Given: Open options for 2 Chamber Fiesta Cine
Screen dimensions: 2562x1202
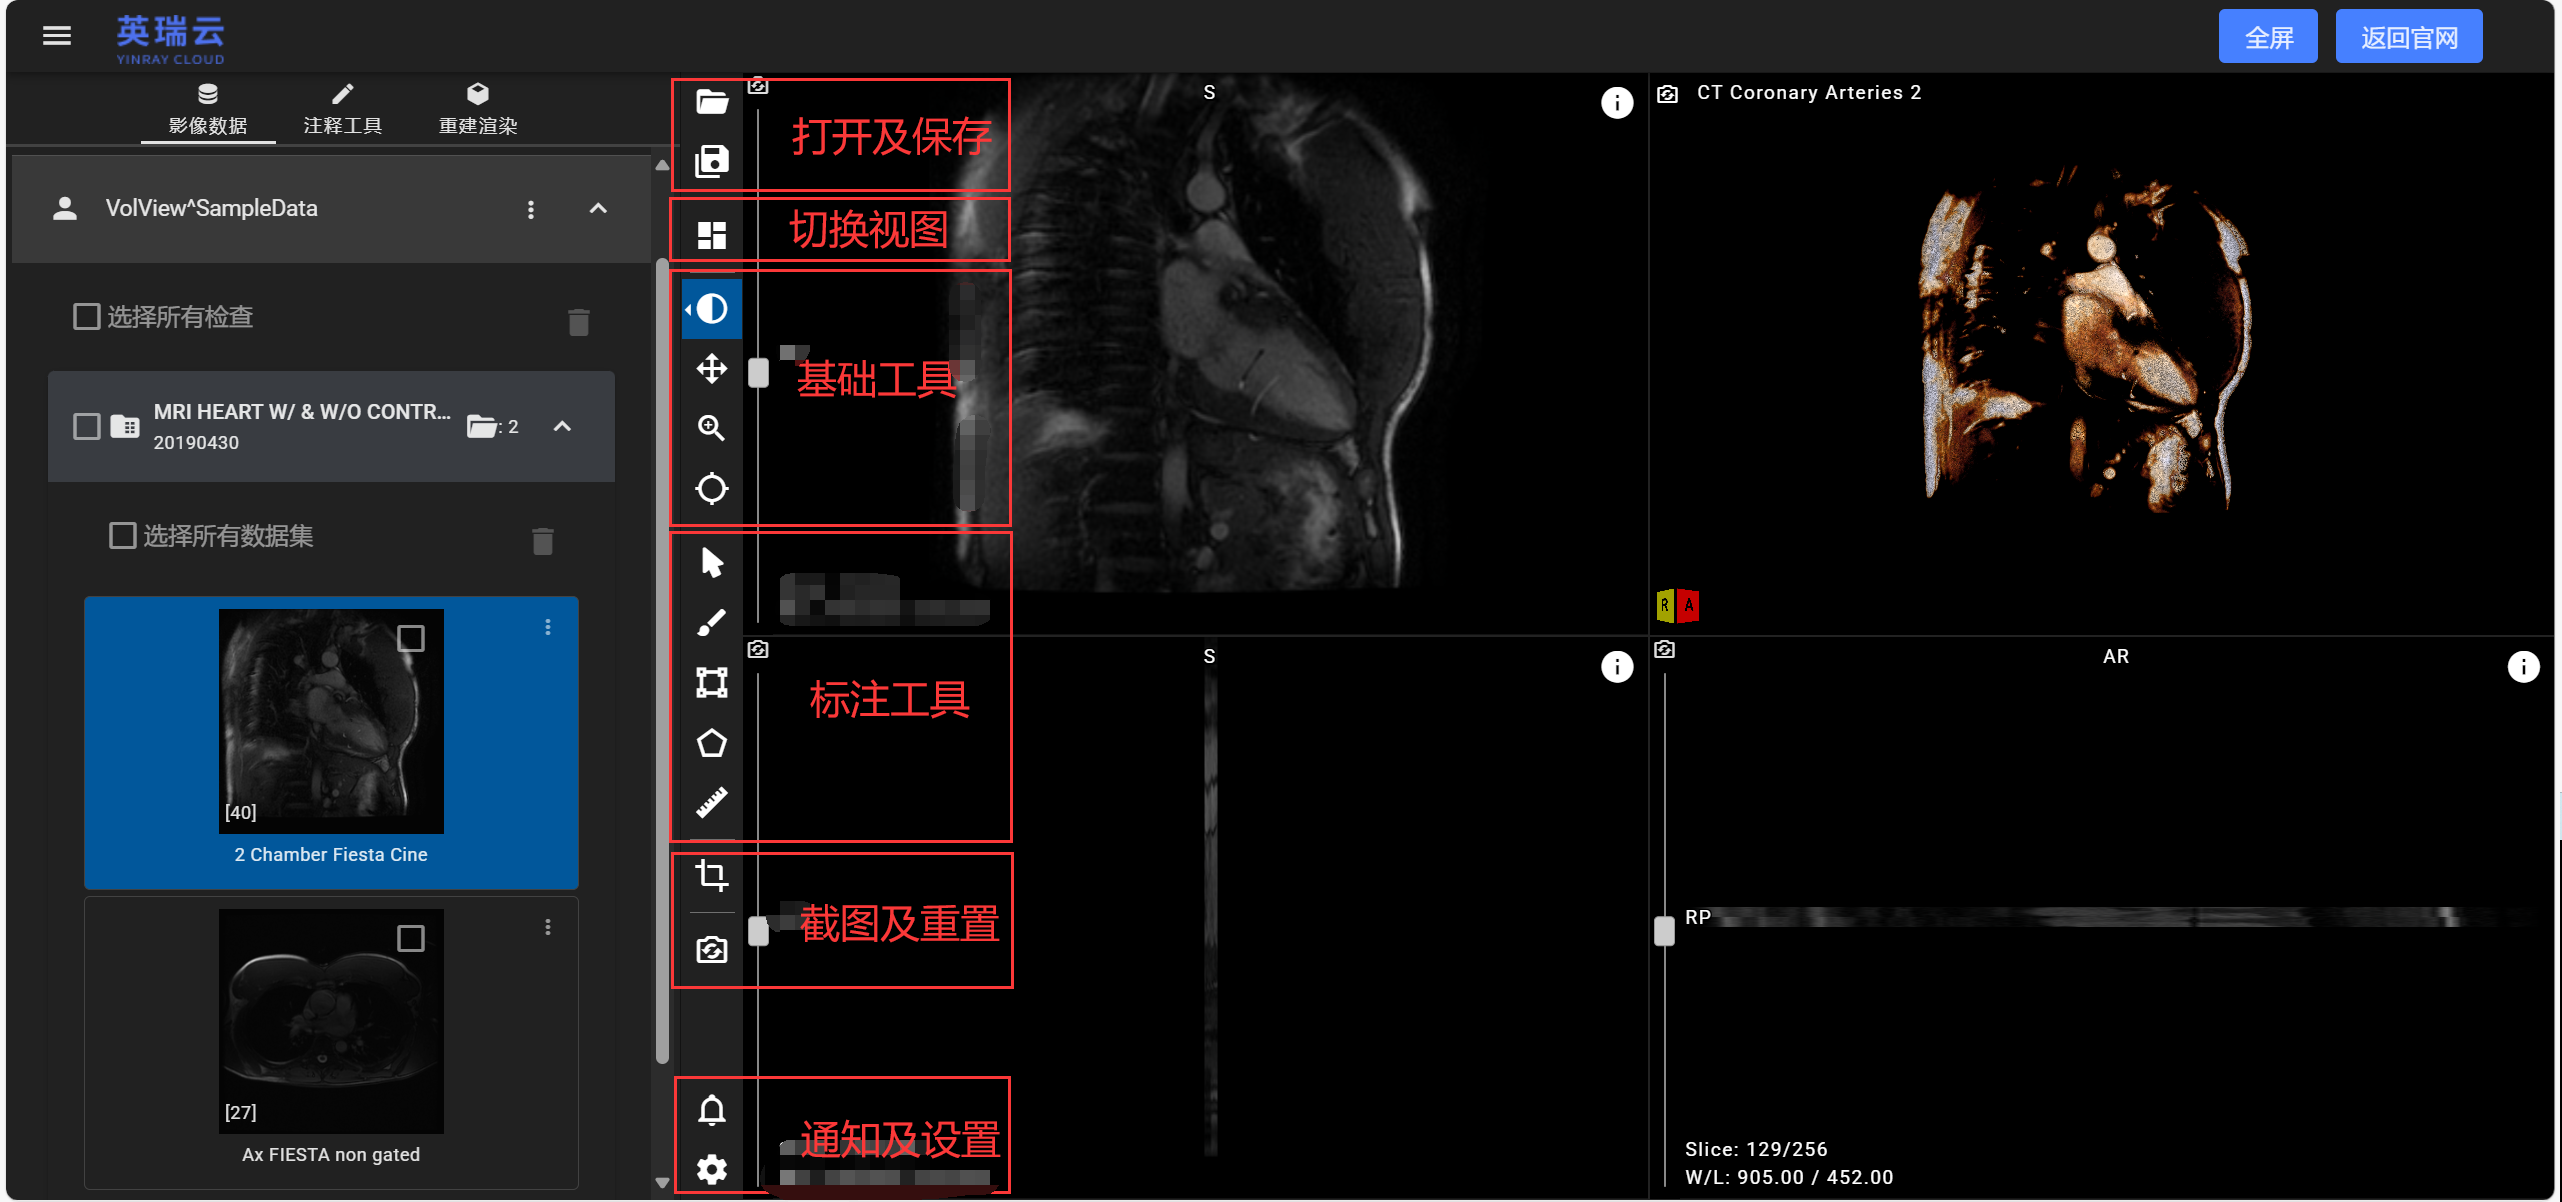Looking at the screenshot, I should (x=547, y=627).
